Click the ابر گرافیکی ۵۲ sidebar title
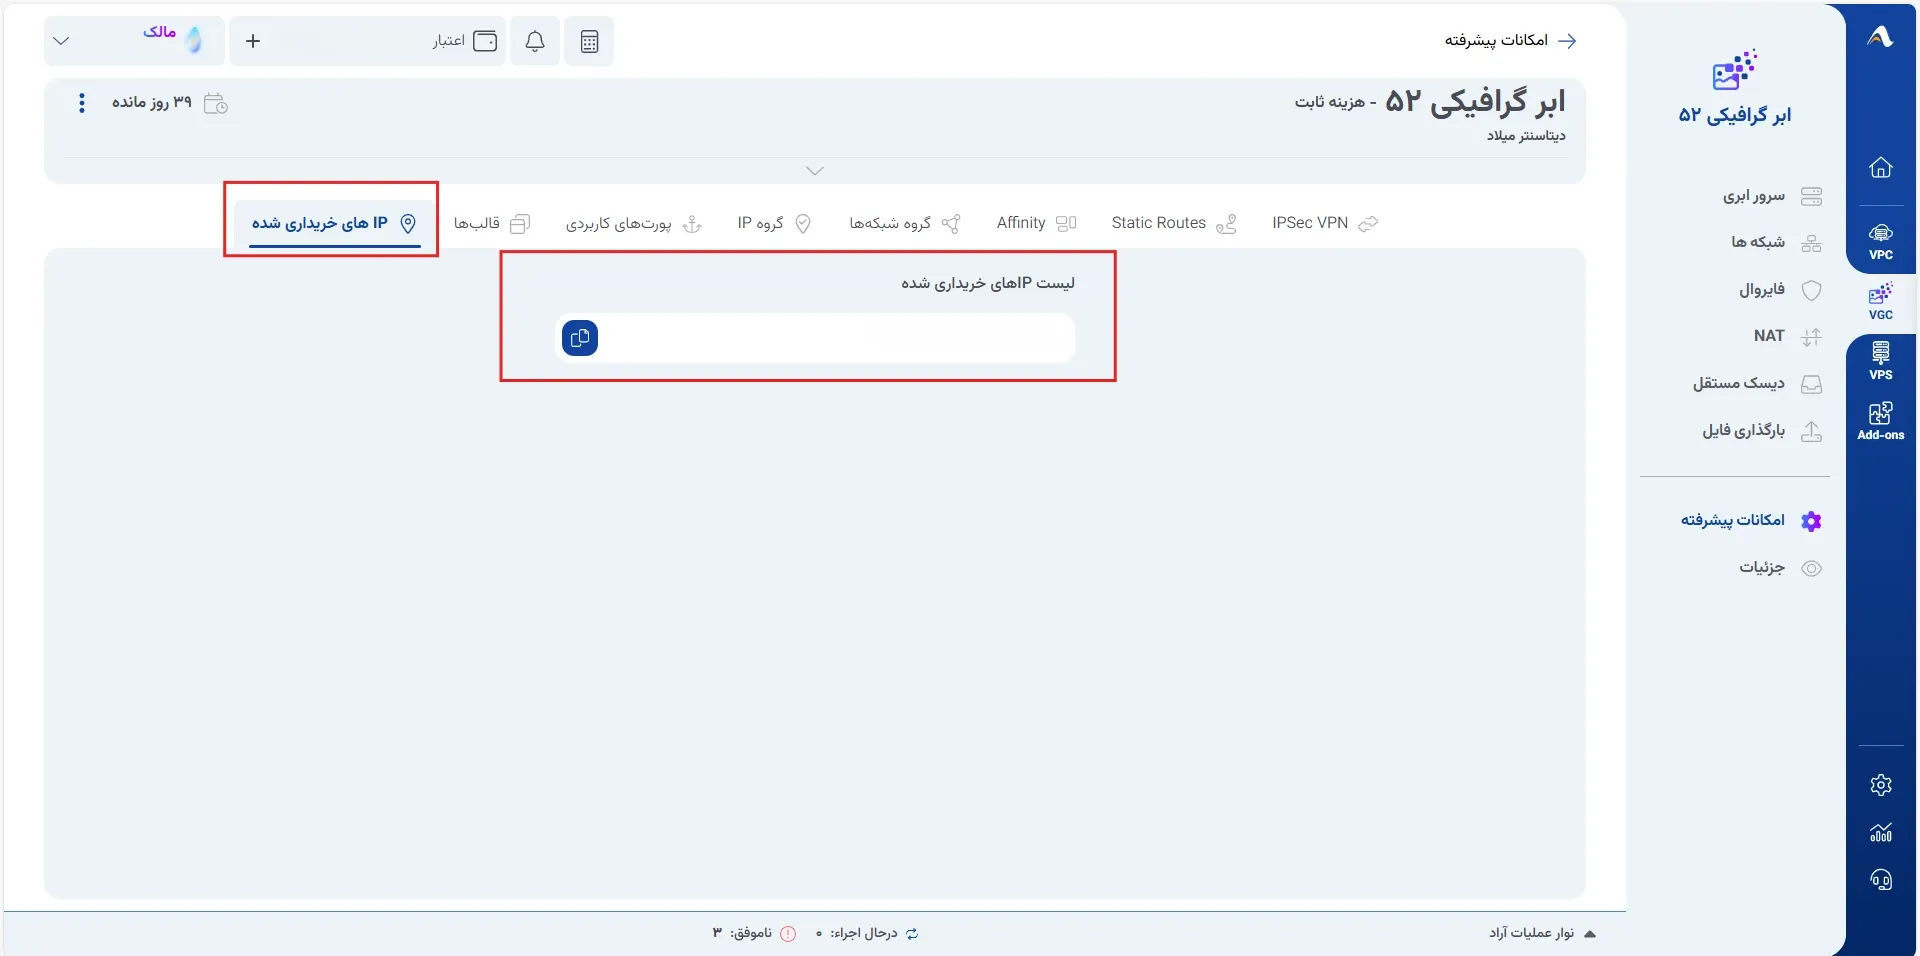 (x=1735, y=115)
